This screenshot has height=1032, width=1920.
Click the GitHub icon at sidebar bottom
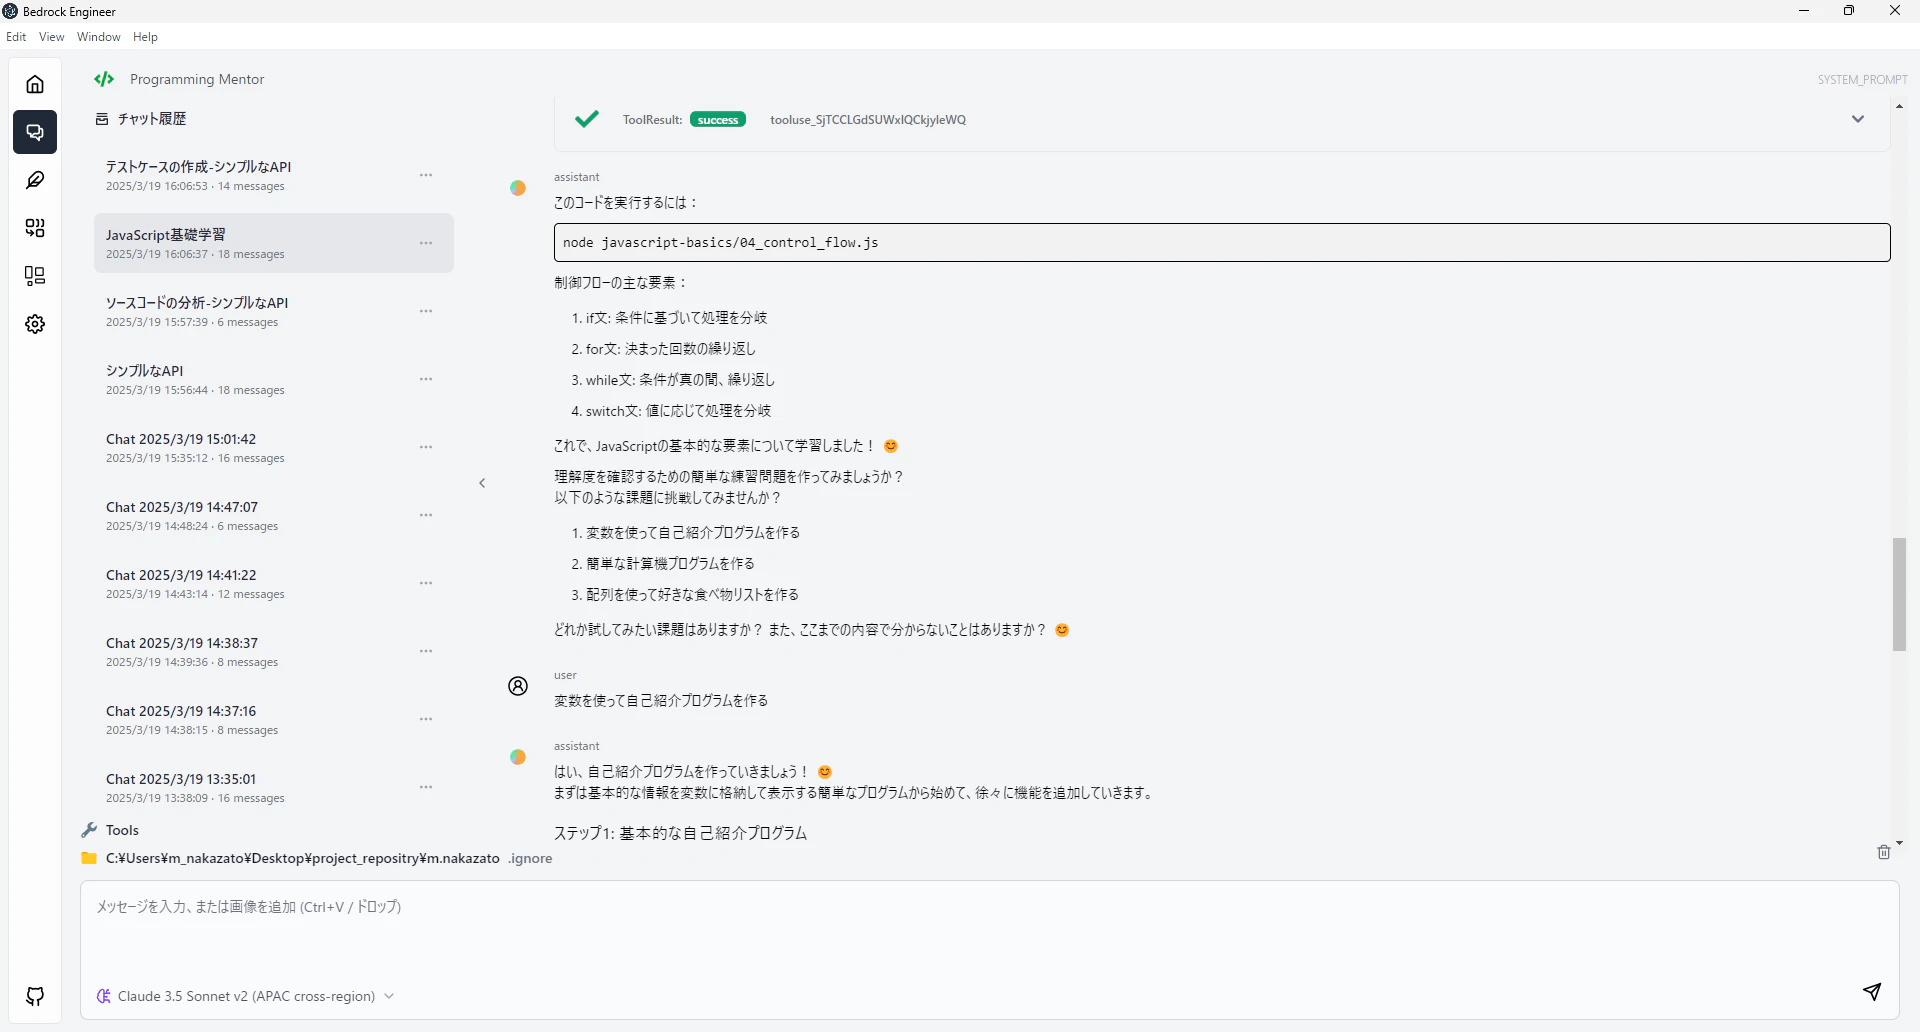pos(35,996)
